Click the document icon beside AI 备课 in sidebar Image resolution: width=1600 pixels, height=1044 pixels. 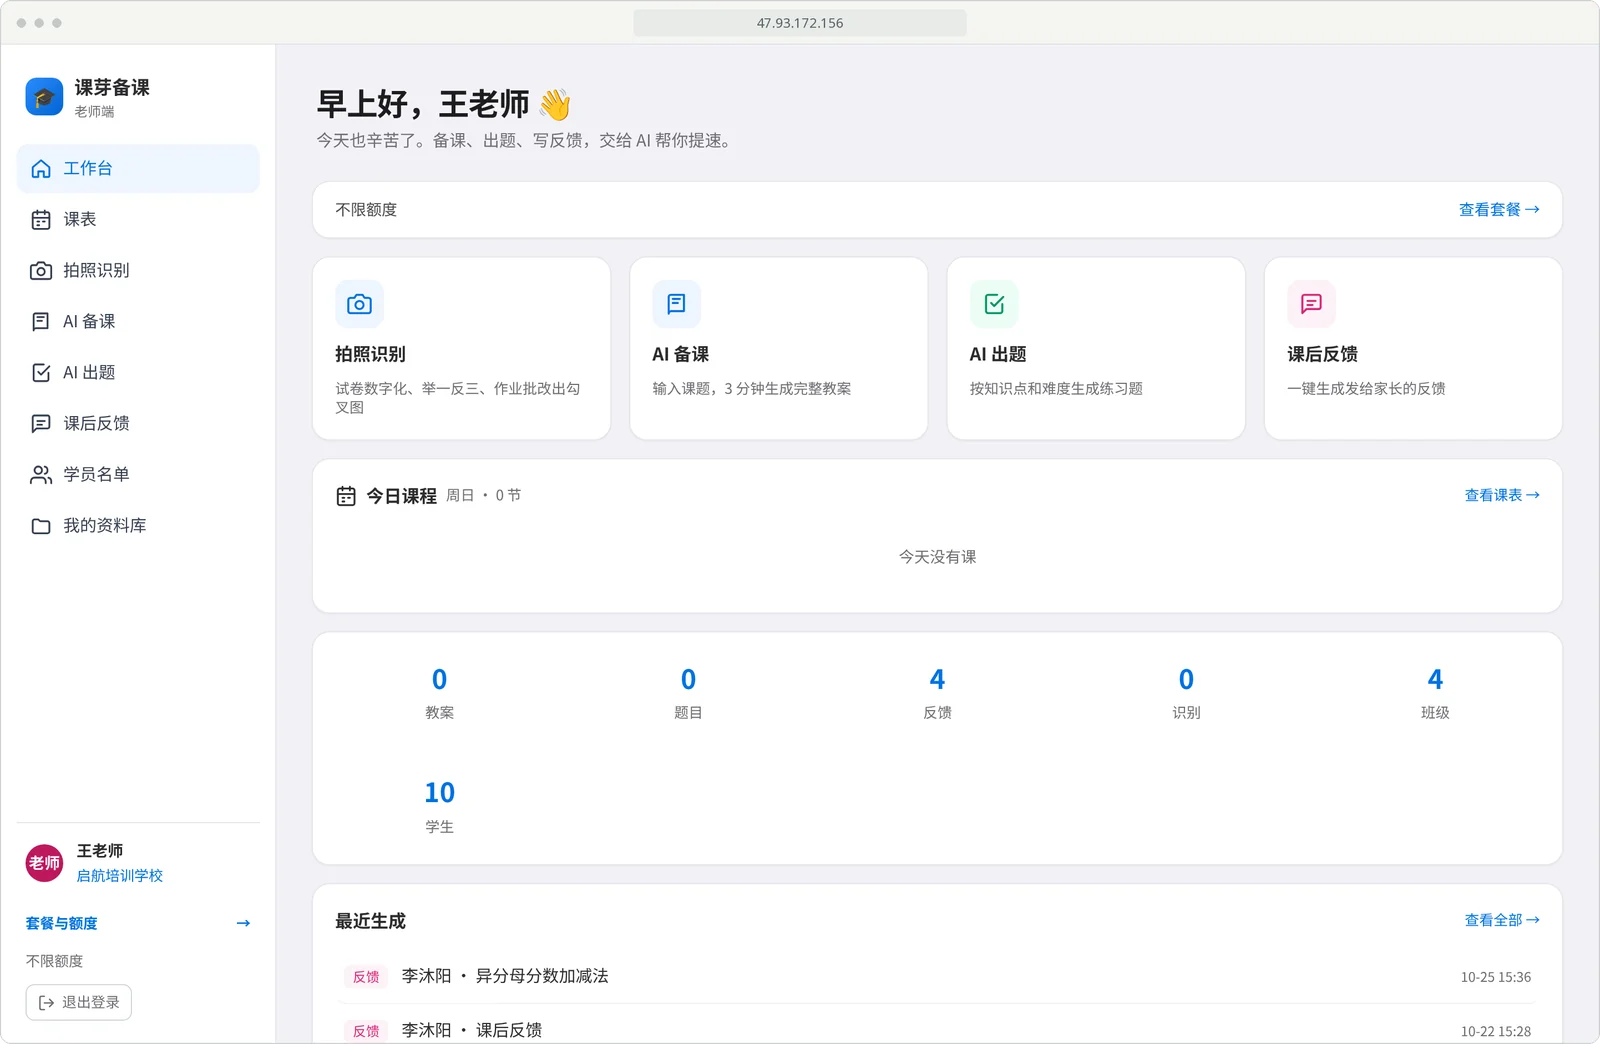41,322
